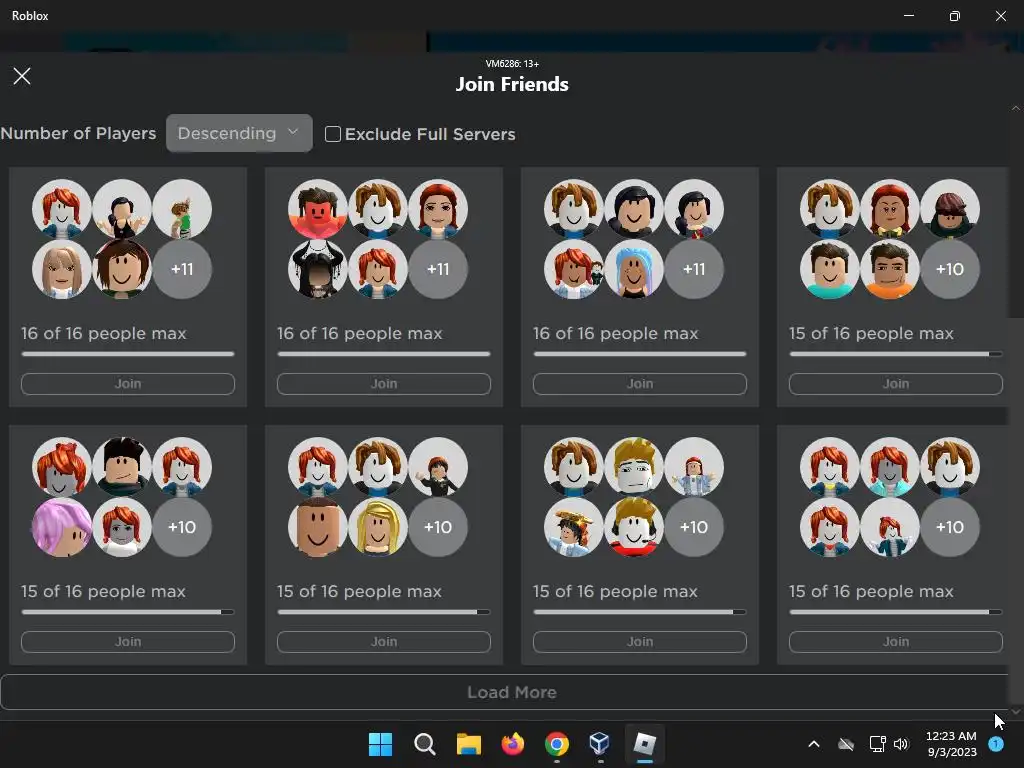Show the +11 extra players in red-faced avatar's server
Screen dimensions: 1024x768
point(438,269)
